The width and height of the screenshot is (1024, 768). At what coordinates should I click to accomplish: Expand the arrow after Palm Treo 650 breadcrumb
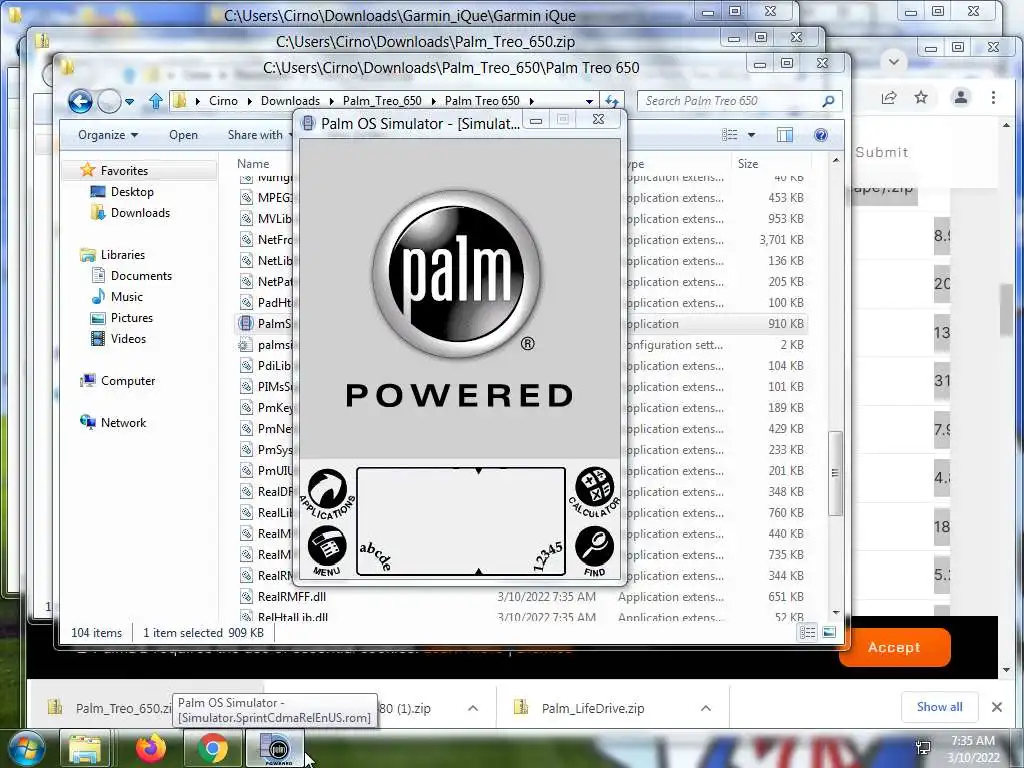[x=531, y=101]
